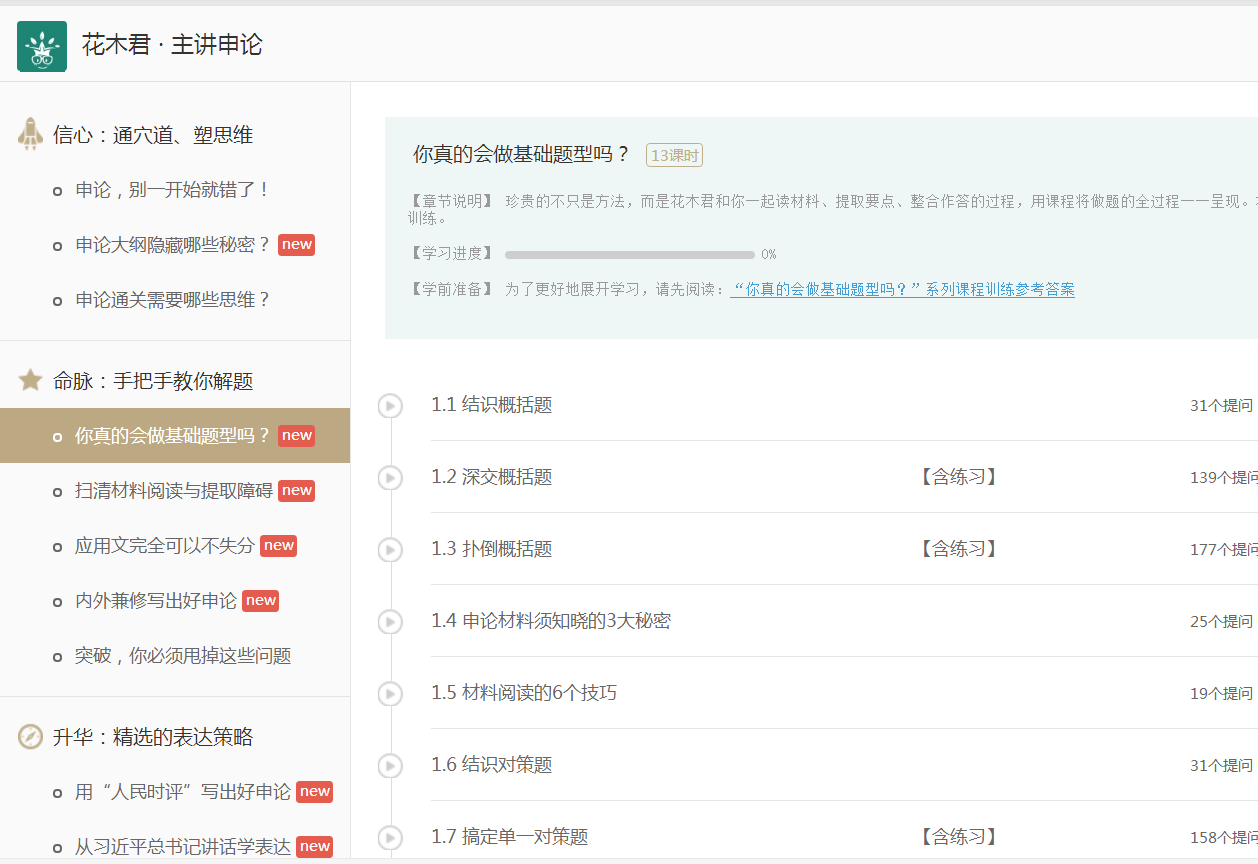The height and width of the screenshot is (864, 1258).
Task: Open 申论通关需要哪些思维？ chapter
Action: point(173,300)
